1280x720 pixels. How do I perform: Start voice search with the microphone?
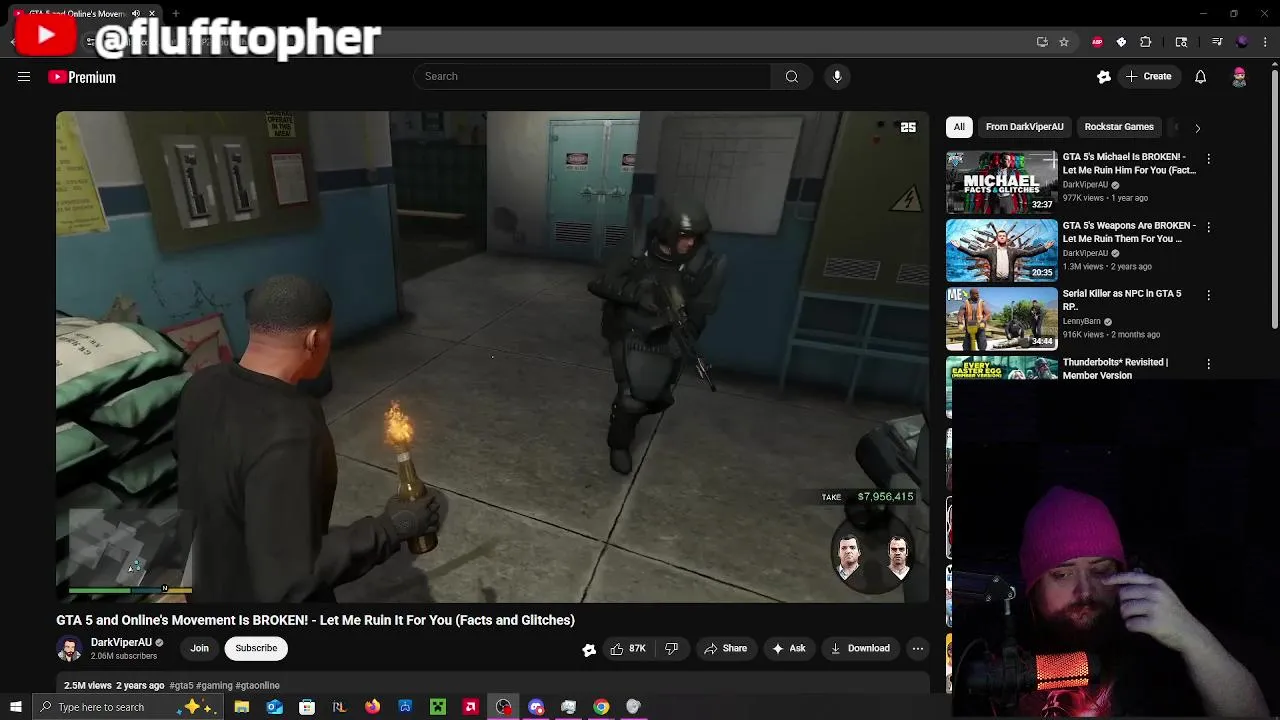pyautogui.click(x=837, y=76)
